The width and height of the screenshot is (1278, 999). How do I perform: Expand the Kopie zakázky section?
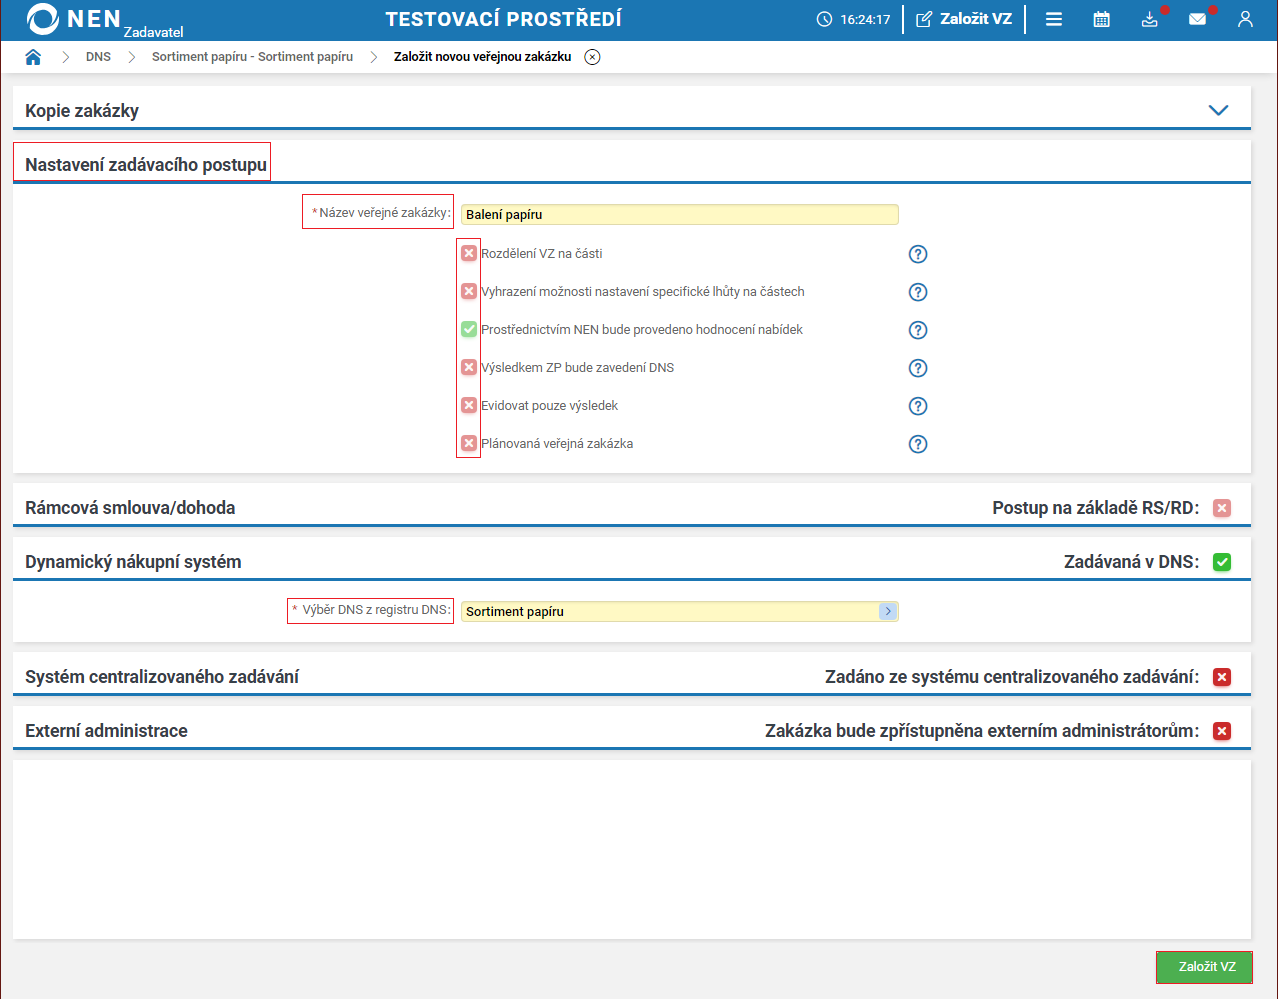[1218, 110]
